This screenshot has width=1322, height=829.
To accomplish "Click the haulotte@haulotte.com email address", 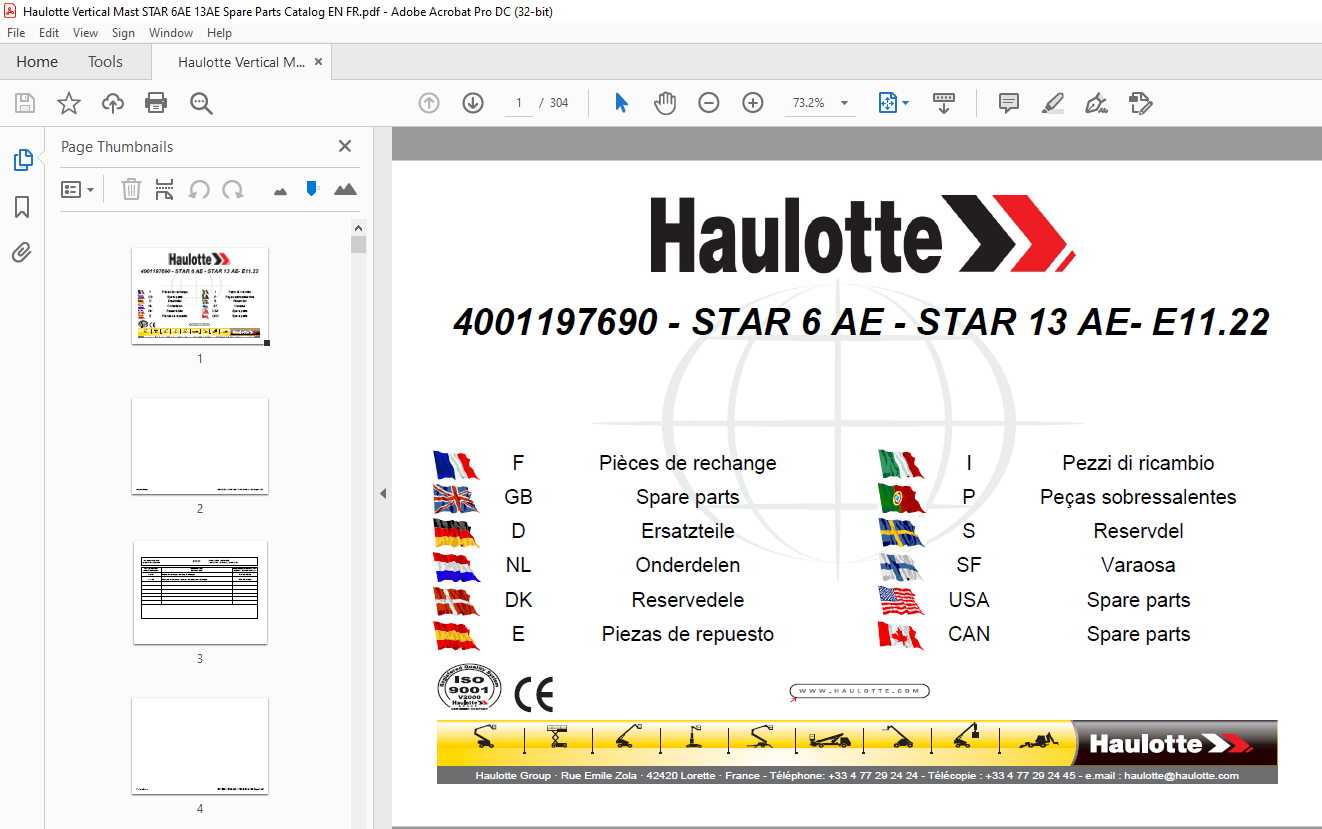I will [1181, 776].
